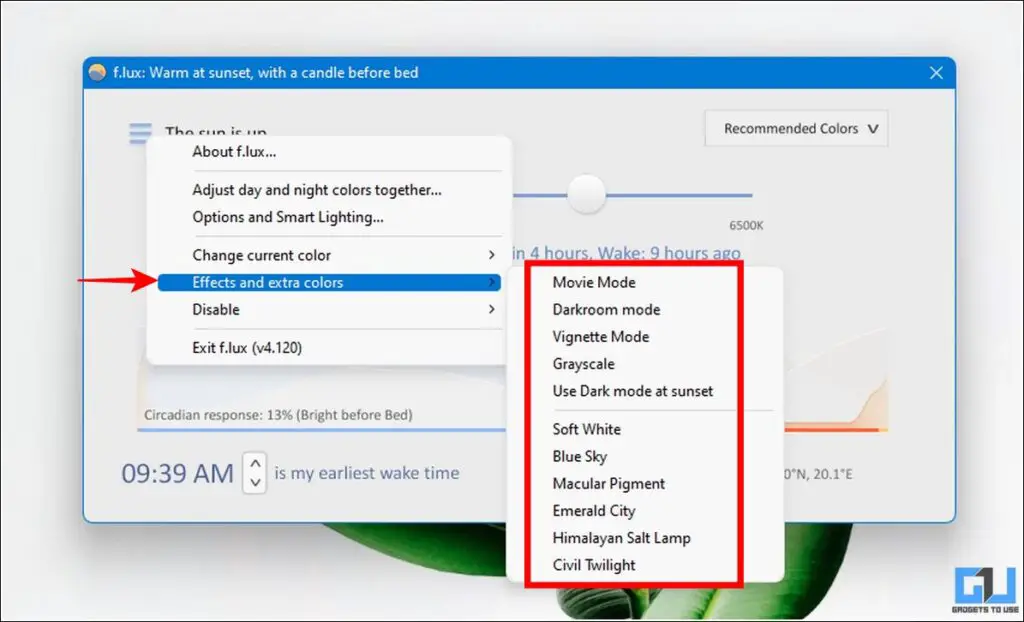Open About f.lux... menu entry
The width and height of the screenshot is (1024, 622).
point(329,152)
